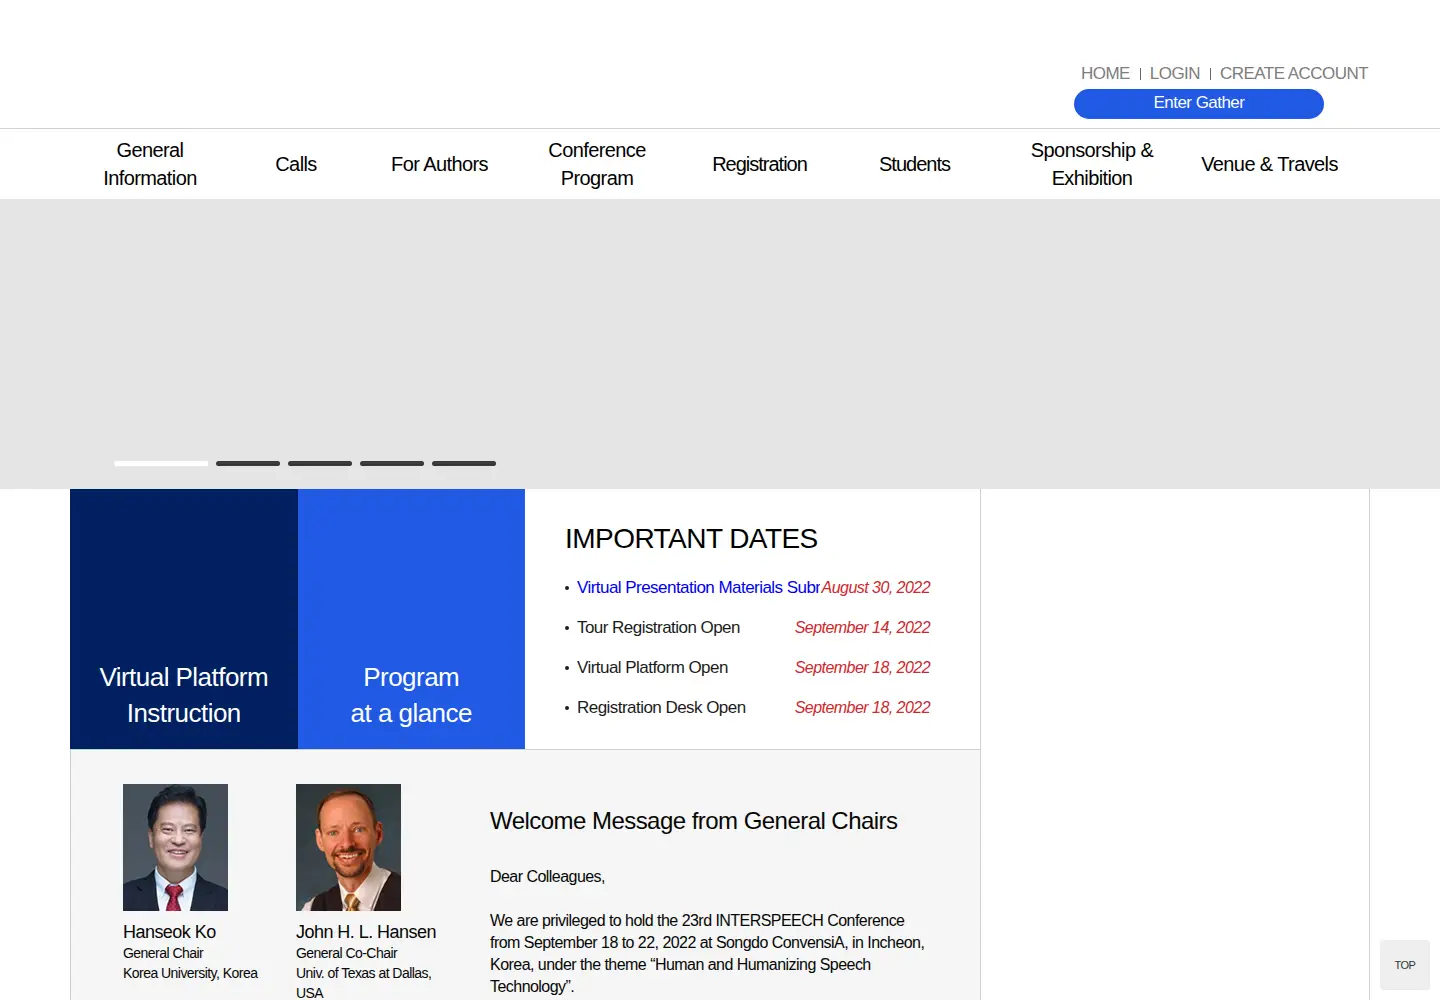This screenshot has width=1440, height=1000.
Task: Select the second carousel slide indicator
Action: [248, 463]
